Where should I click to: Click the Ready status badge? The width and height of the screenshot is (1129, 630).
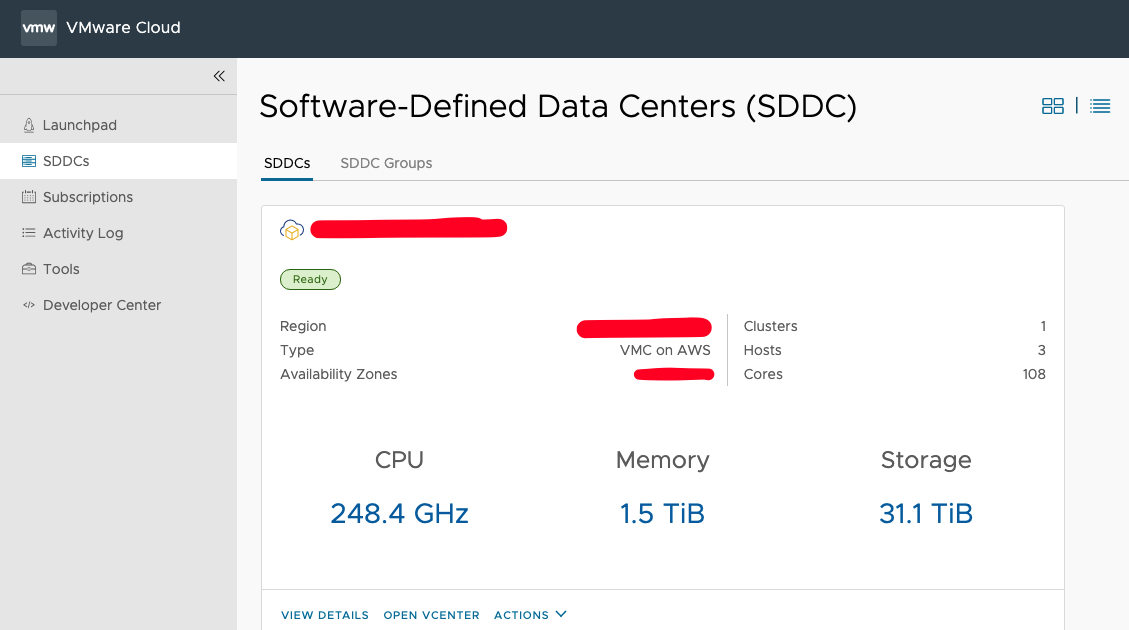click(310, 280)
